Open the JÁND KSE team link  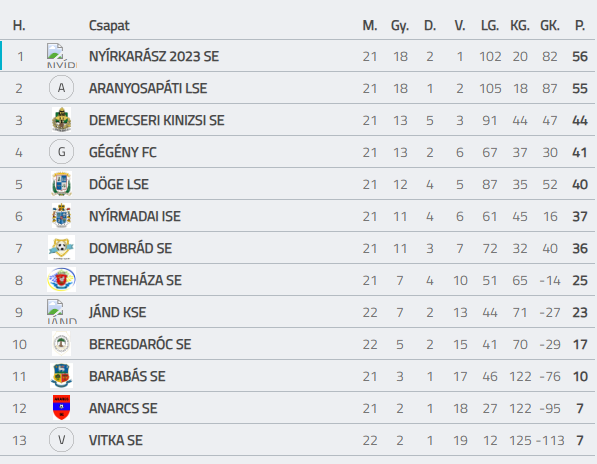pos(117,312)
